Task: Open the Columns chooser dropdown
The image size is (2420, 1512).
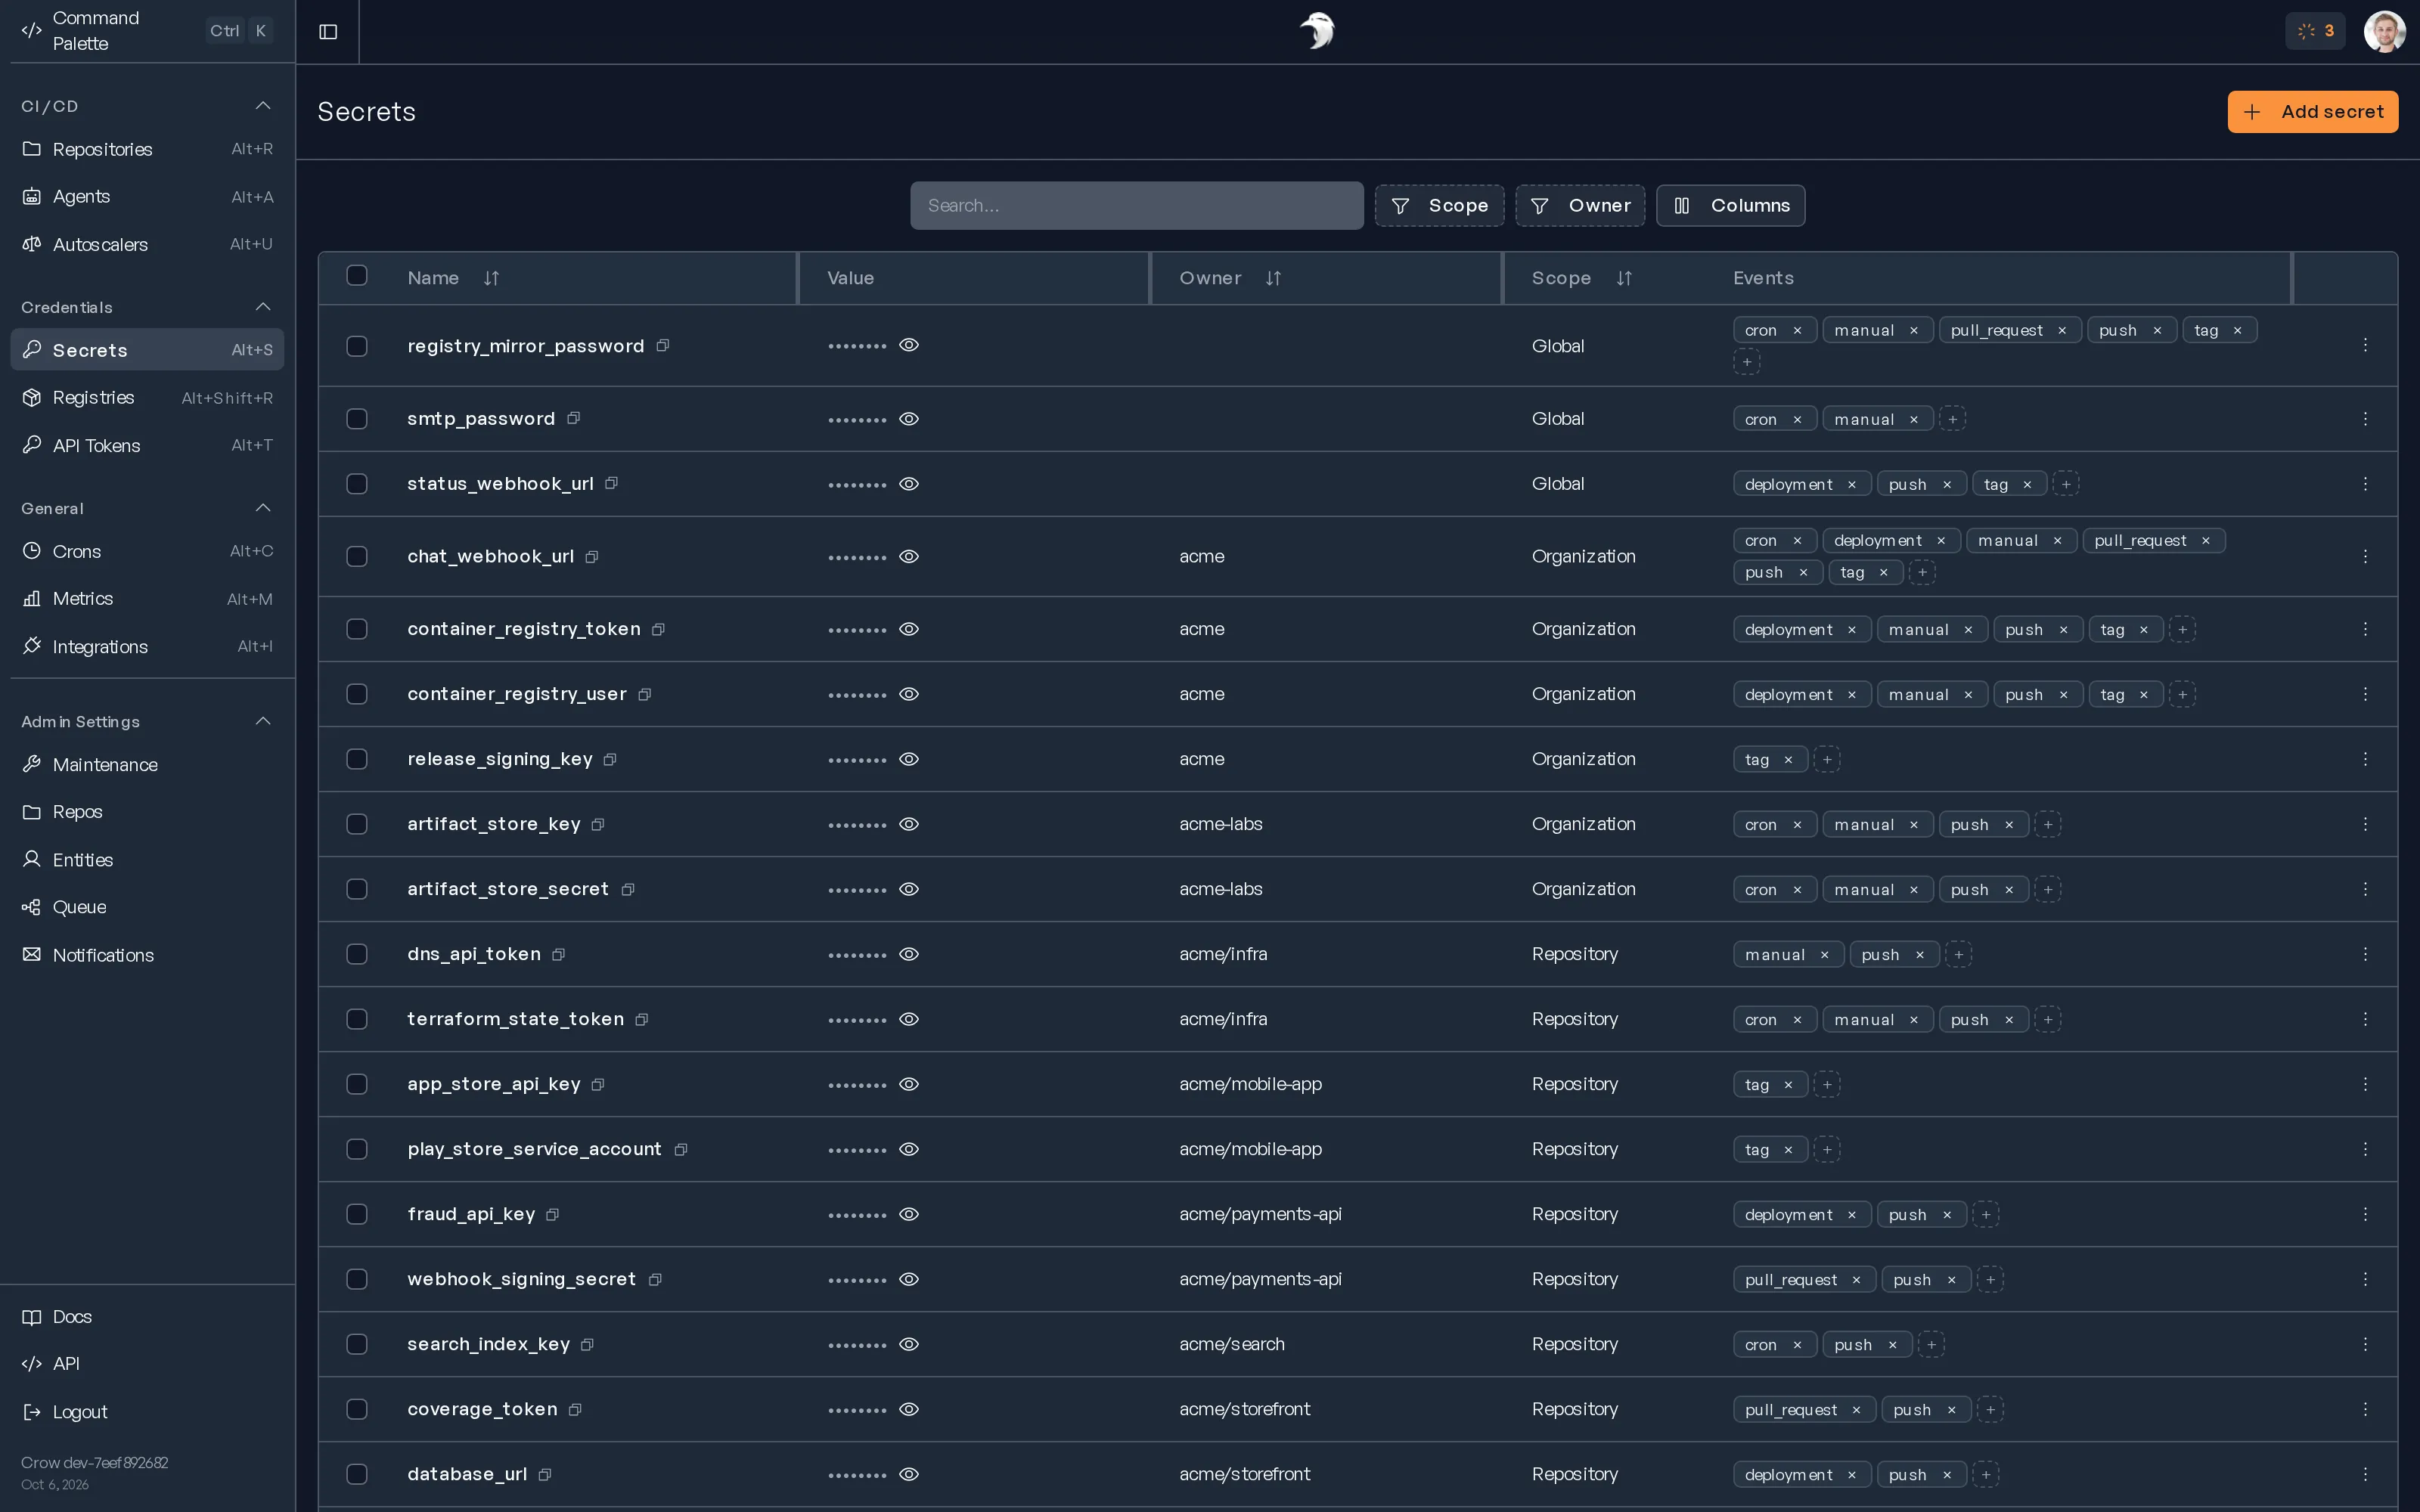Action: tap(1730, 205)
